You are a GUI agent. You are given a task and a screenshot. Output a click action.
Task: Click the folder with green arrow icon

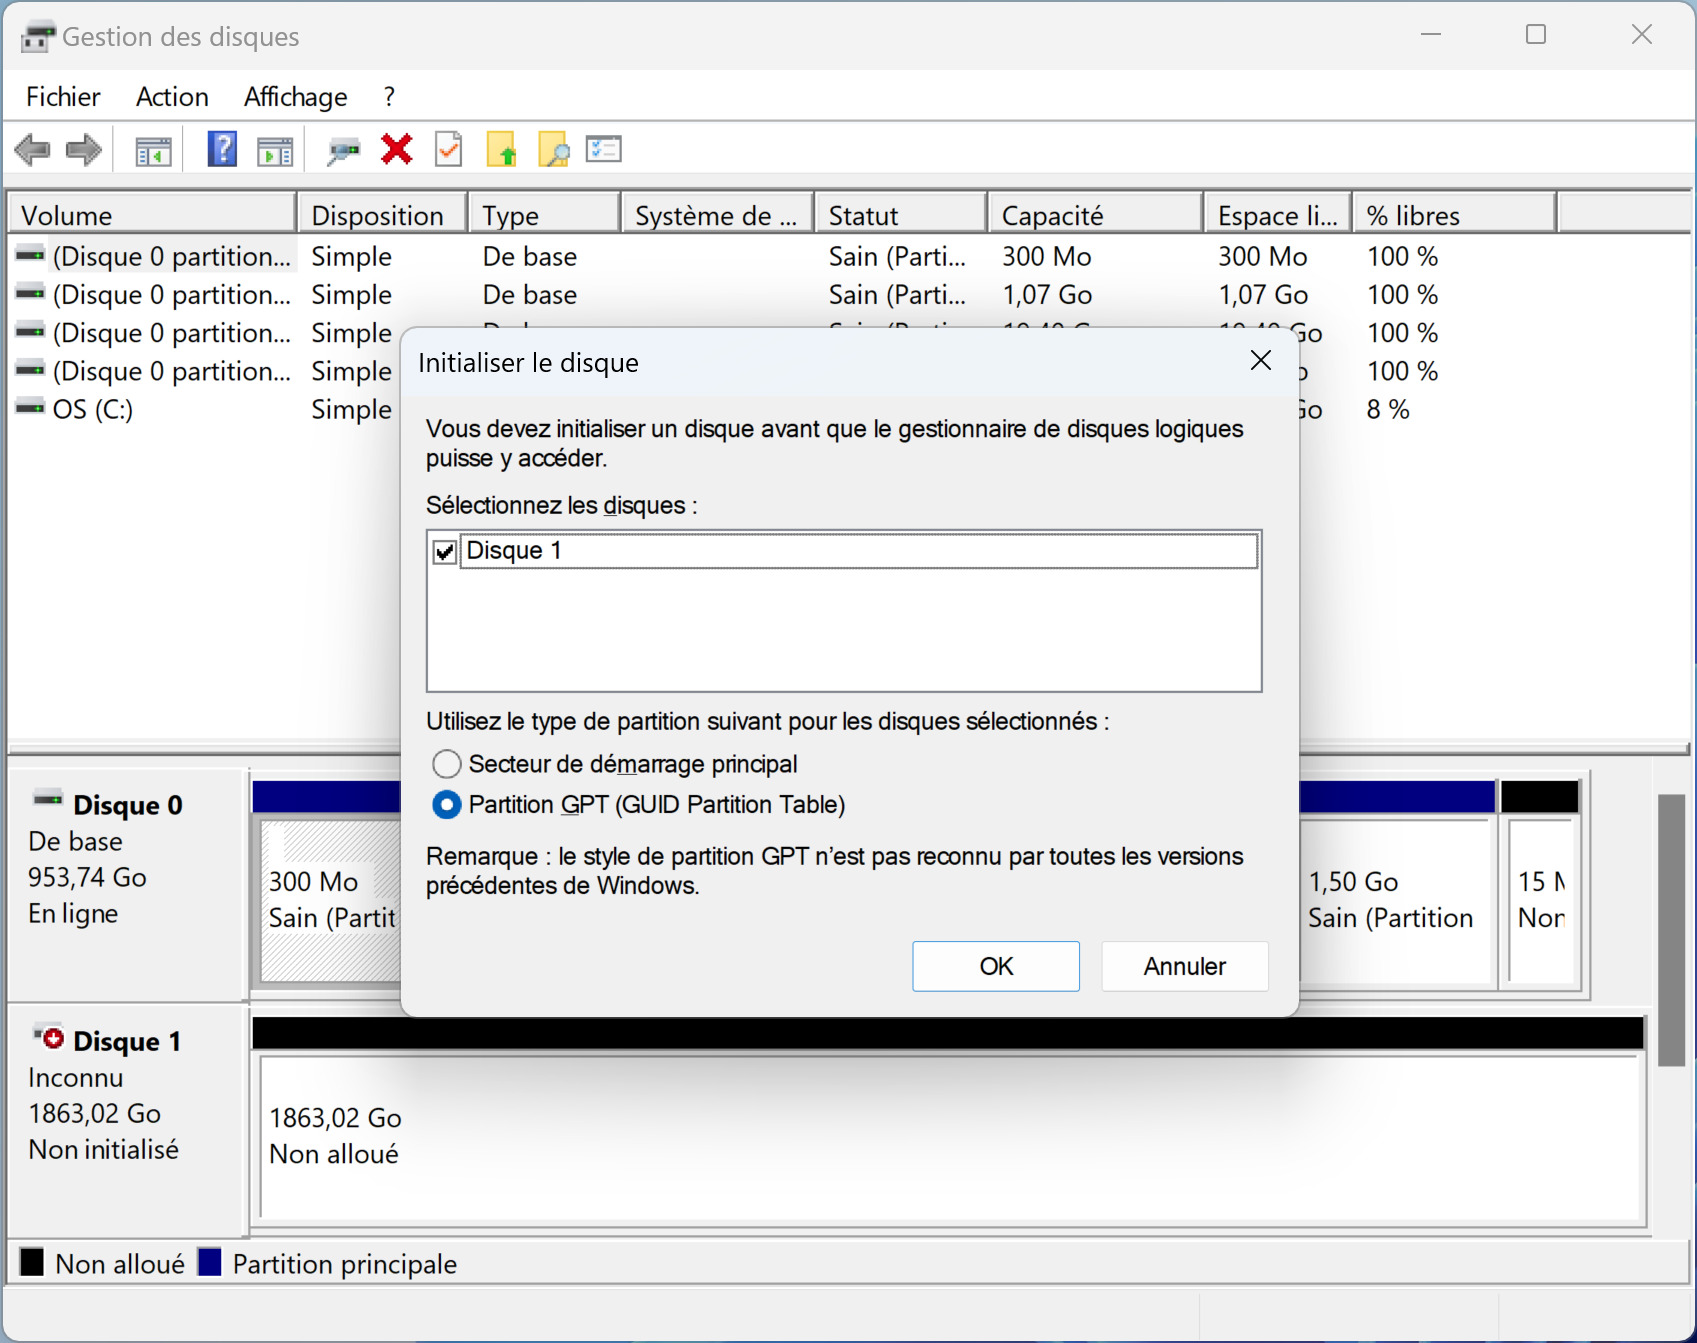click(x=502, y=150)
